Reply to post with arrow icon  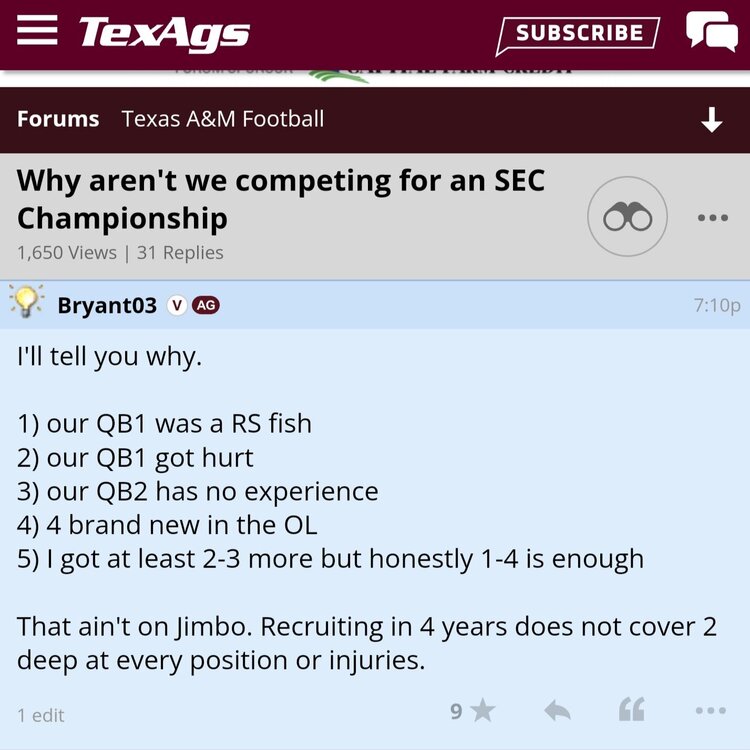557,711
